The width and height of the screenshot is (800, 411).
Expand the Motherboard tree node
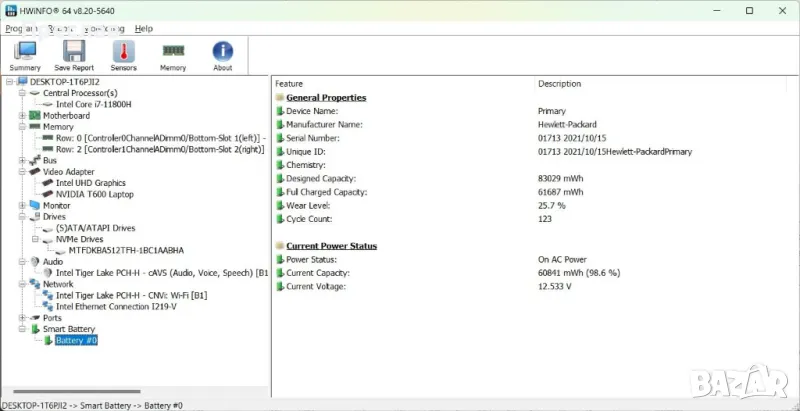pyautogui.click(x=22, y=116)
